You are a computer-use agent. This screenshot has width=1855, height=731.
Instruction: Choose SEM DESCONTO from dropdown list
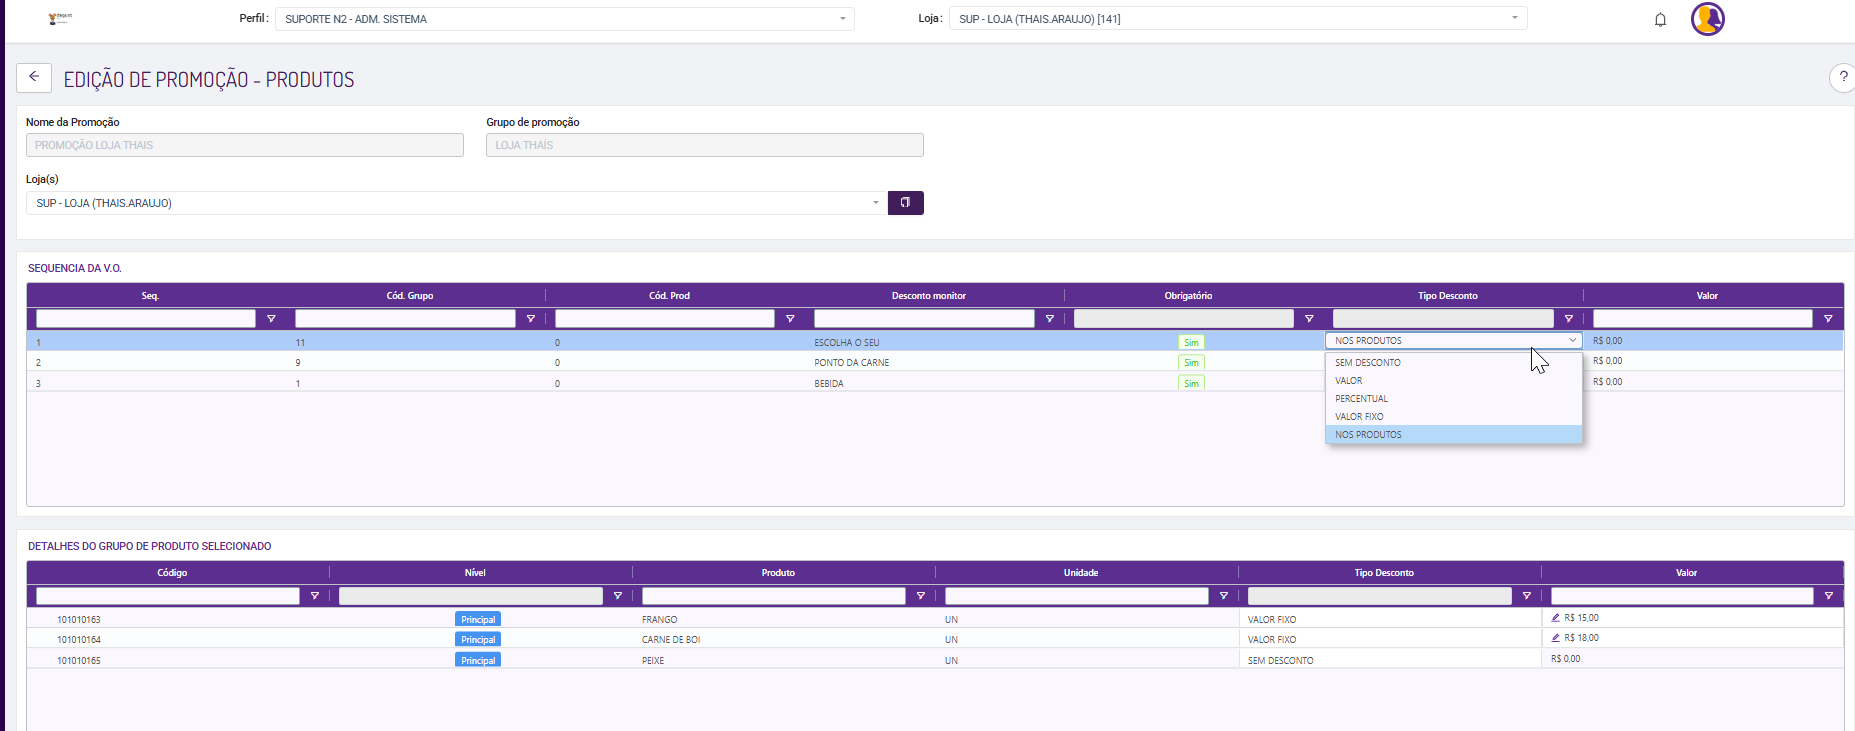click(1454, 363)
